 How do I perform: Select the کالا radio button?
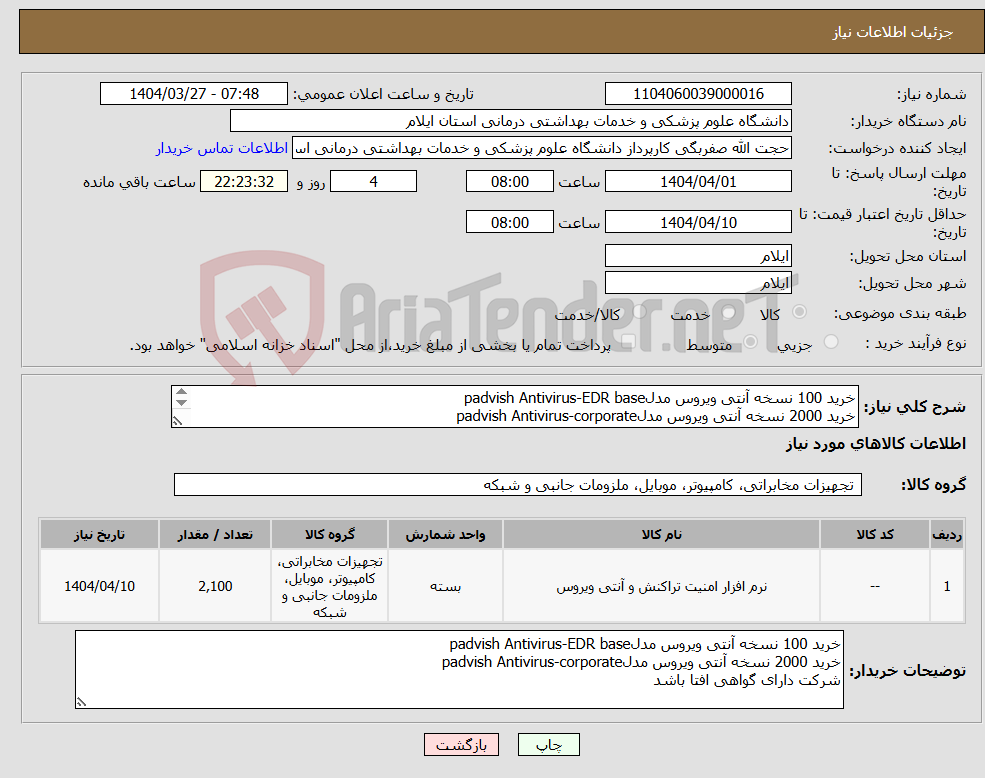click(800, 312)
